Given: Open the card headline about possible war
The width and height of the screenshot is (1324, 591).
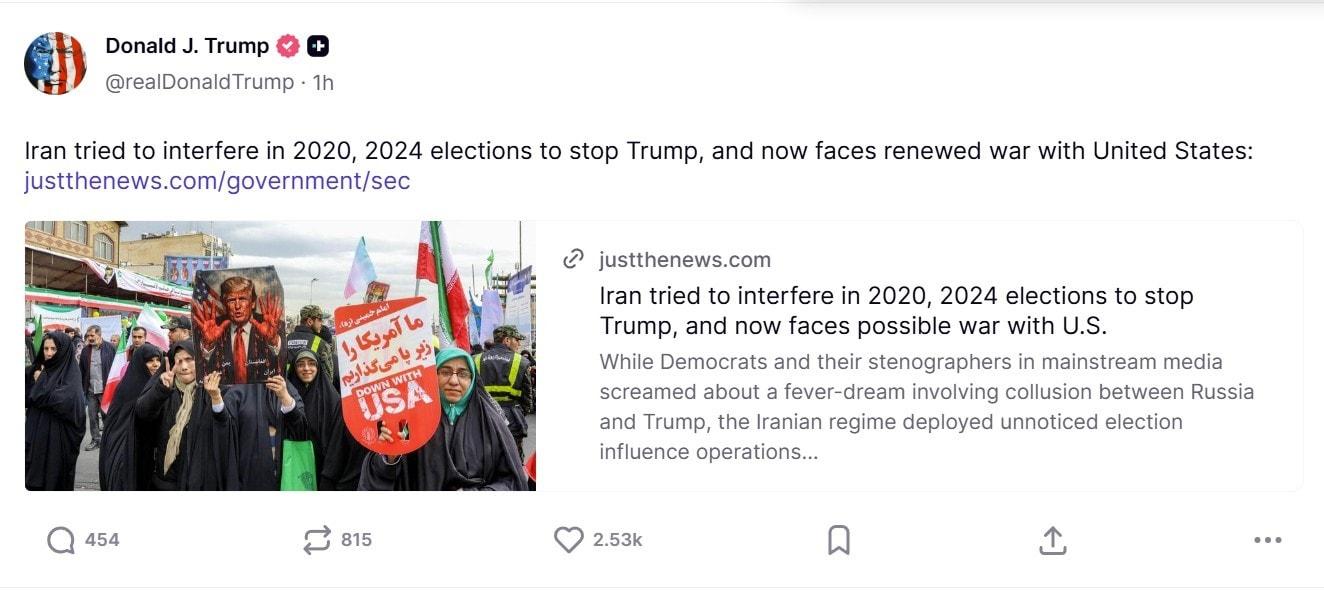Looking at the screenshot, I should coord(896,311).
